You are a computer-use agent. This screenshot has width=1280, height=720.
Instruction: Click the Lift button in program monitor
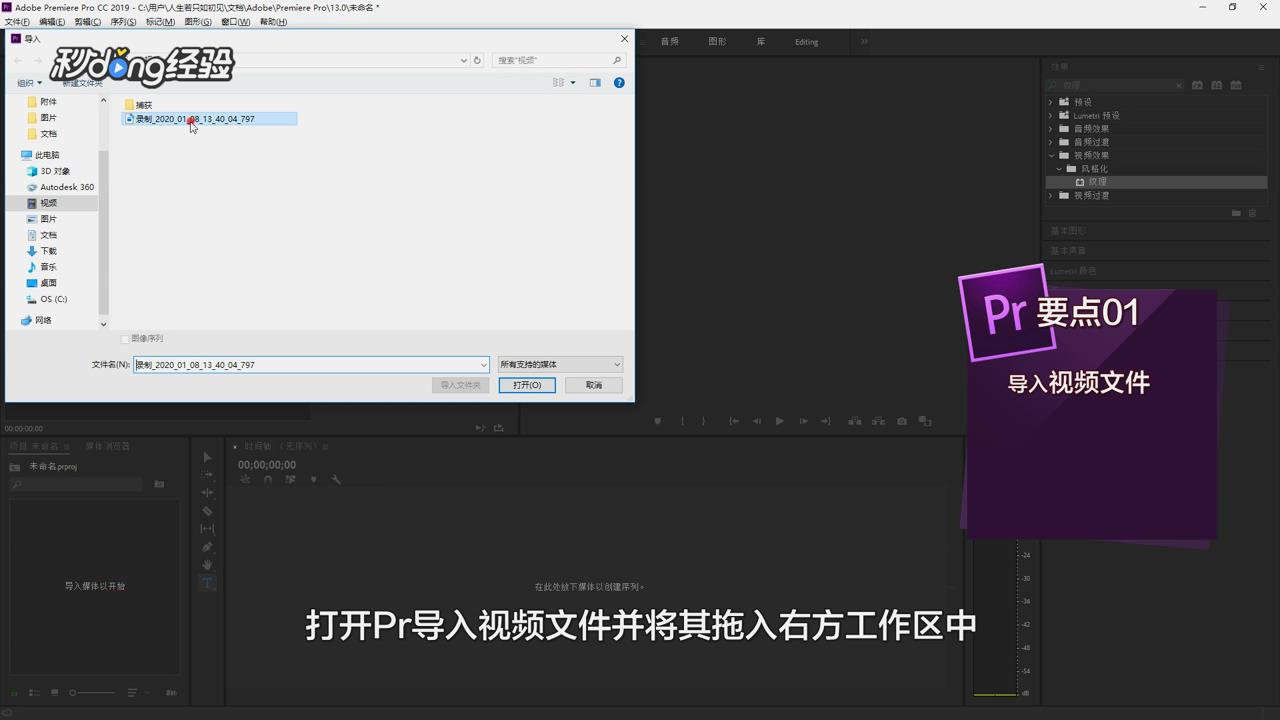point(855,421)
